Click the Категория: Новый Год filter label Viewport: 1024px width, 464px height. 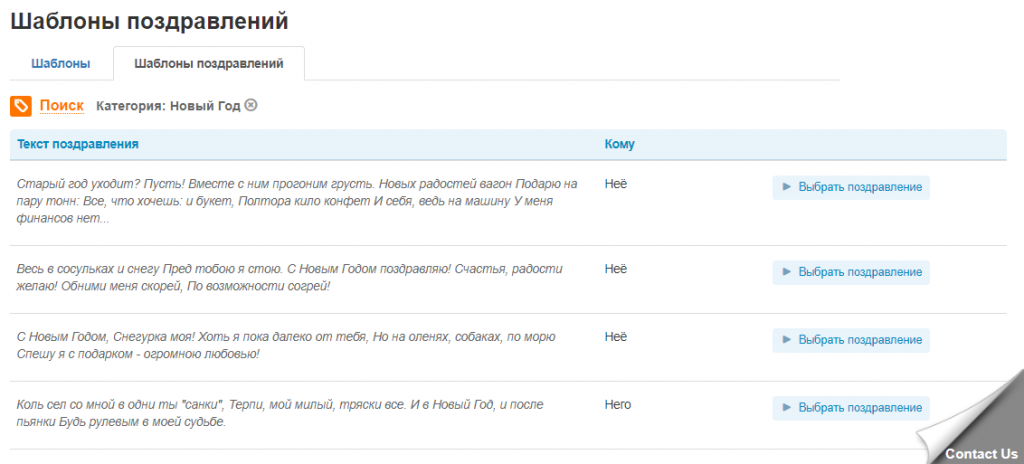(x=168, y=105)
